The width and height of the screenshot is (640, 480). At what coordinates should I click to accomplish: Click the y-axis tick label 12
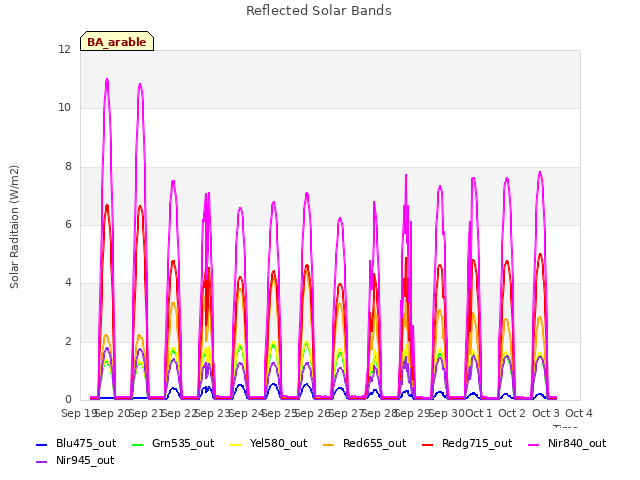(64, 49)
